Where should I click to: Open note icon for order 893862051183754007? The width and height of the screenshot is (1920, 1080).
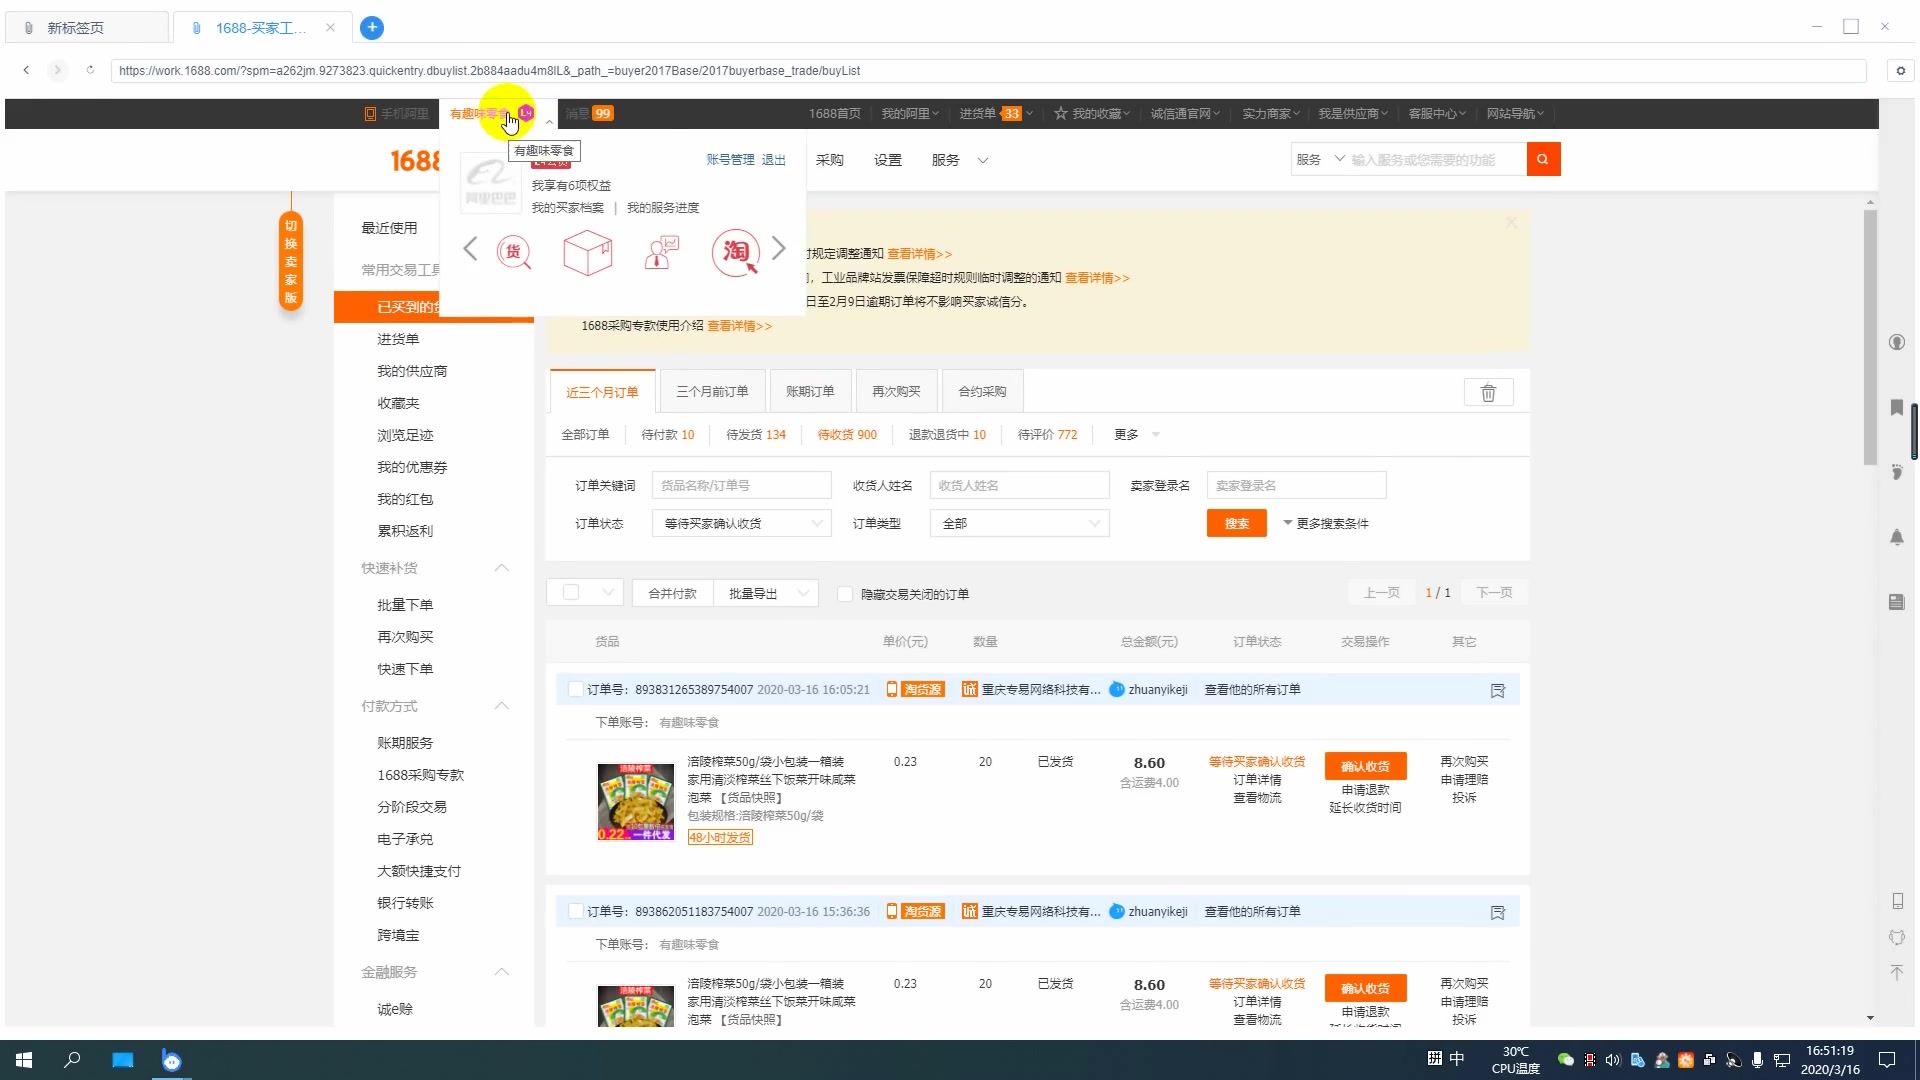(1498, 912)
